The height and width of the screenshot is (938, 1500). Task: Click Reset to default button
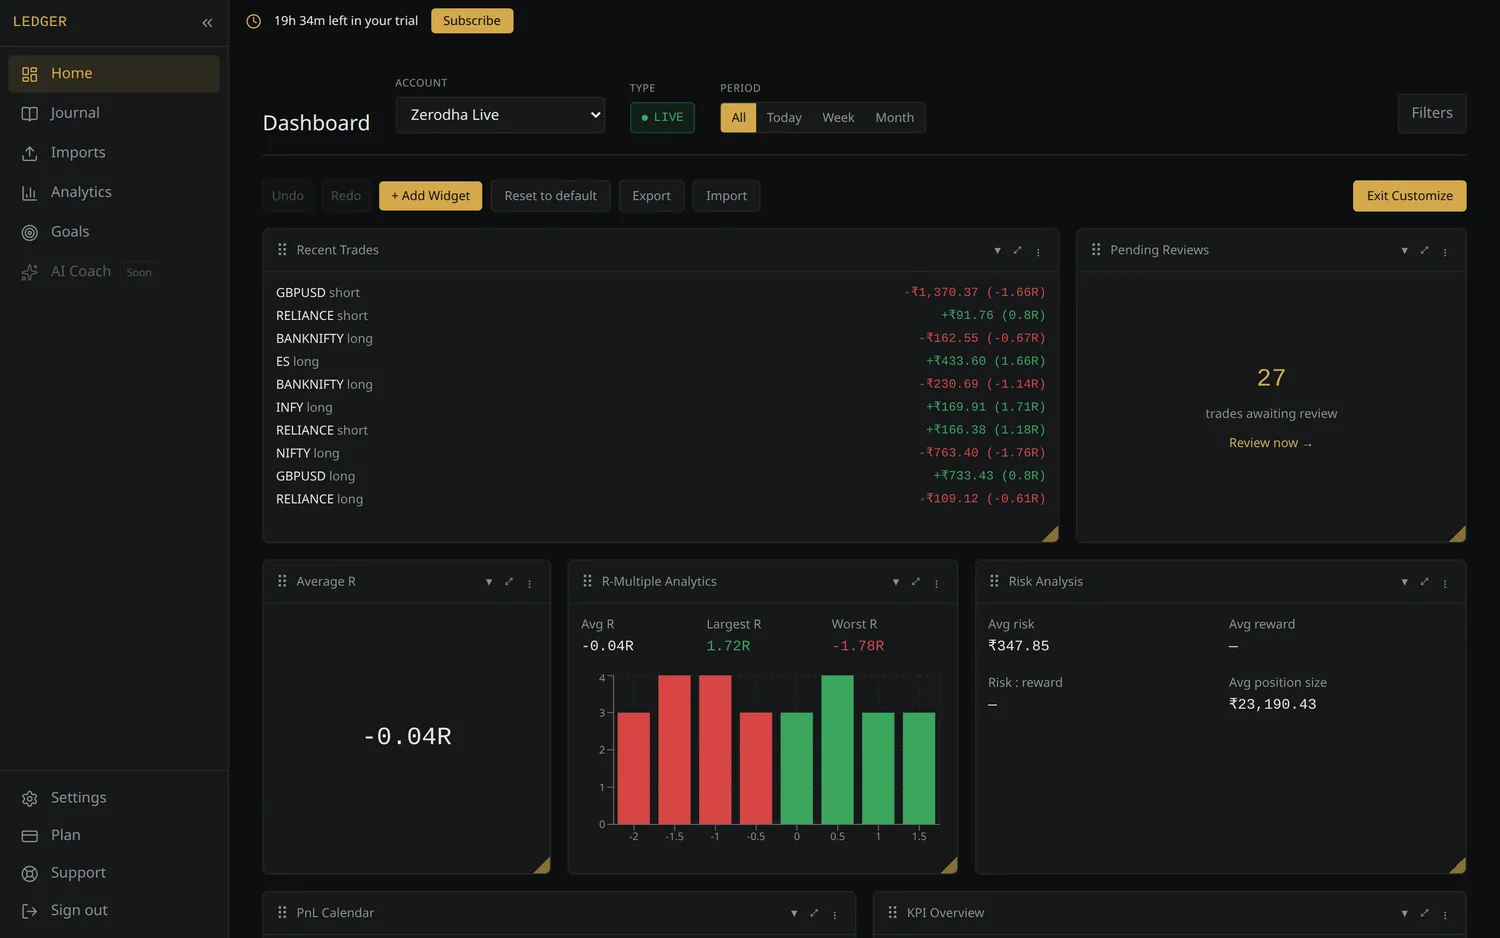click(x=550, y=196)
